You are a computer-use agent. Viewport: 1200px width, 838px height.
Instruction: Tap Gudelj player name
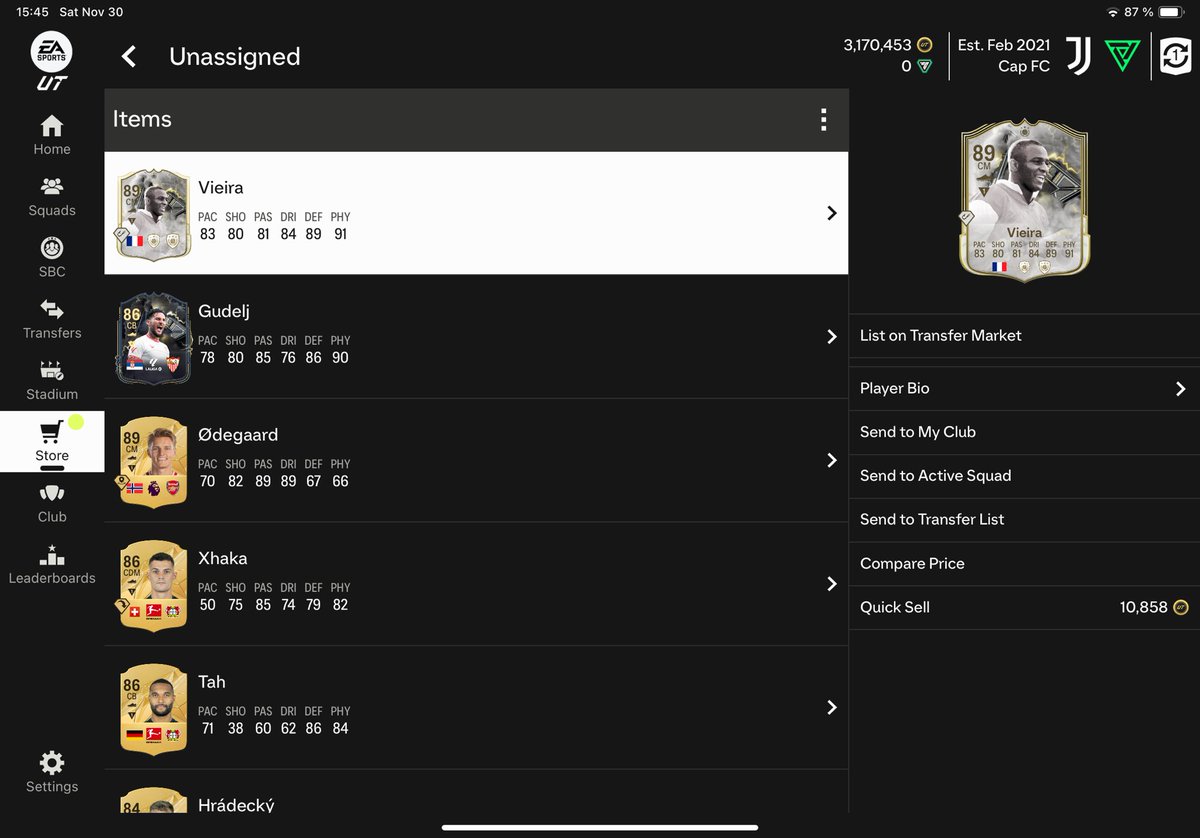point(224,312)
